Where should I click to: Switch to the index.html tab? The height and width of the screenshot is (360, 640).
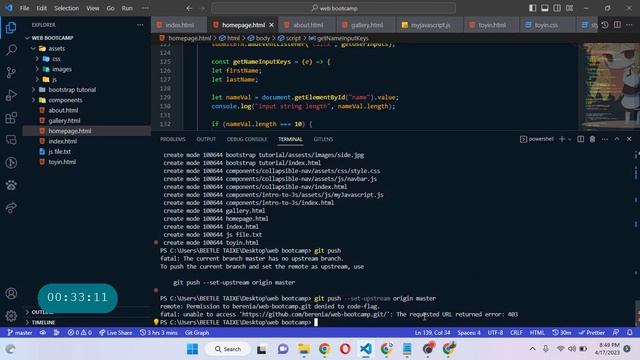[x=180, y=25]
